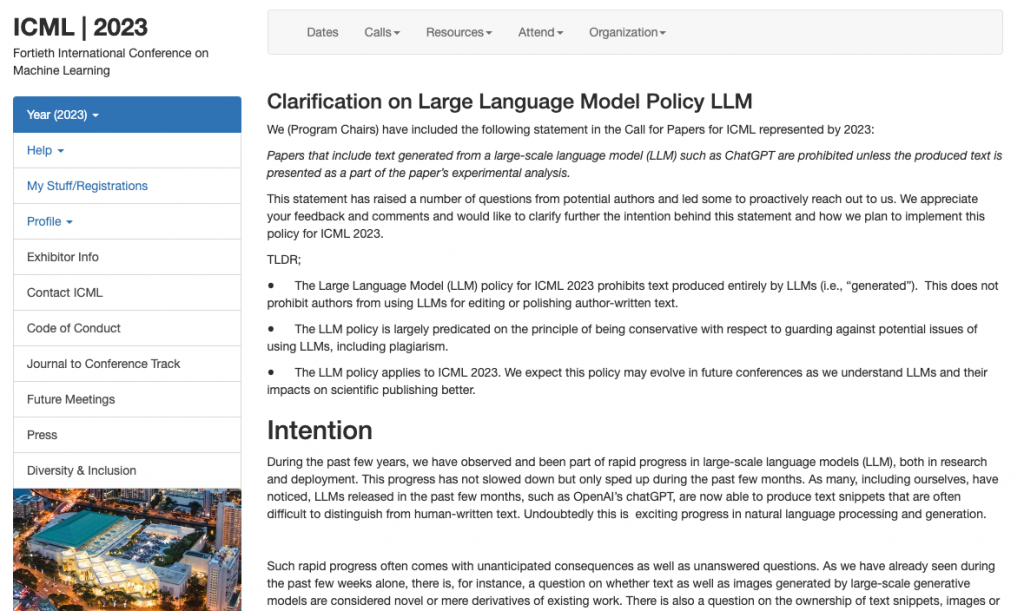Select Journal to Conference Track
Screen dimensions: 1024x611
(x=127, y=364)
